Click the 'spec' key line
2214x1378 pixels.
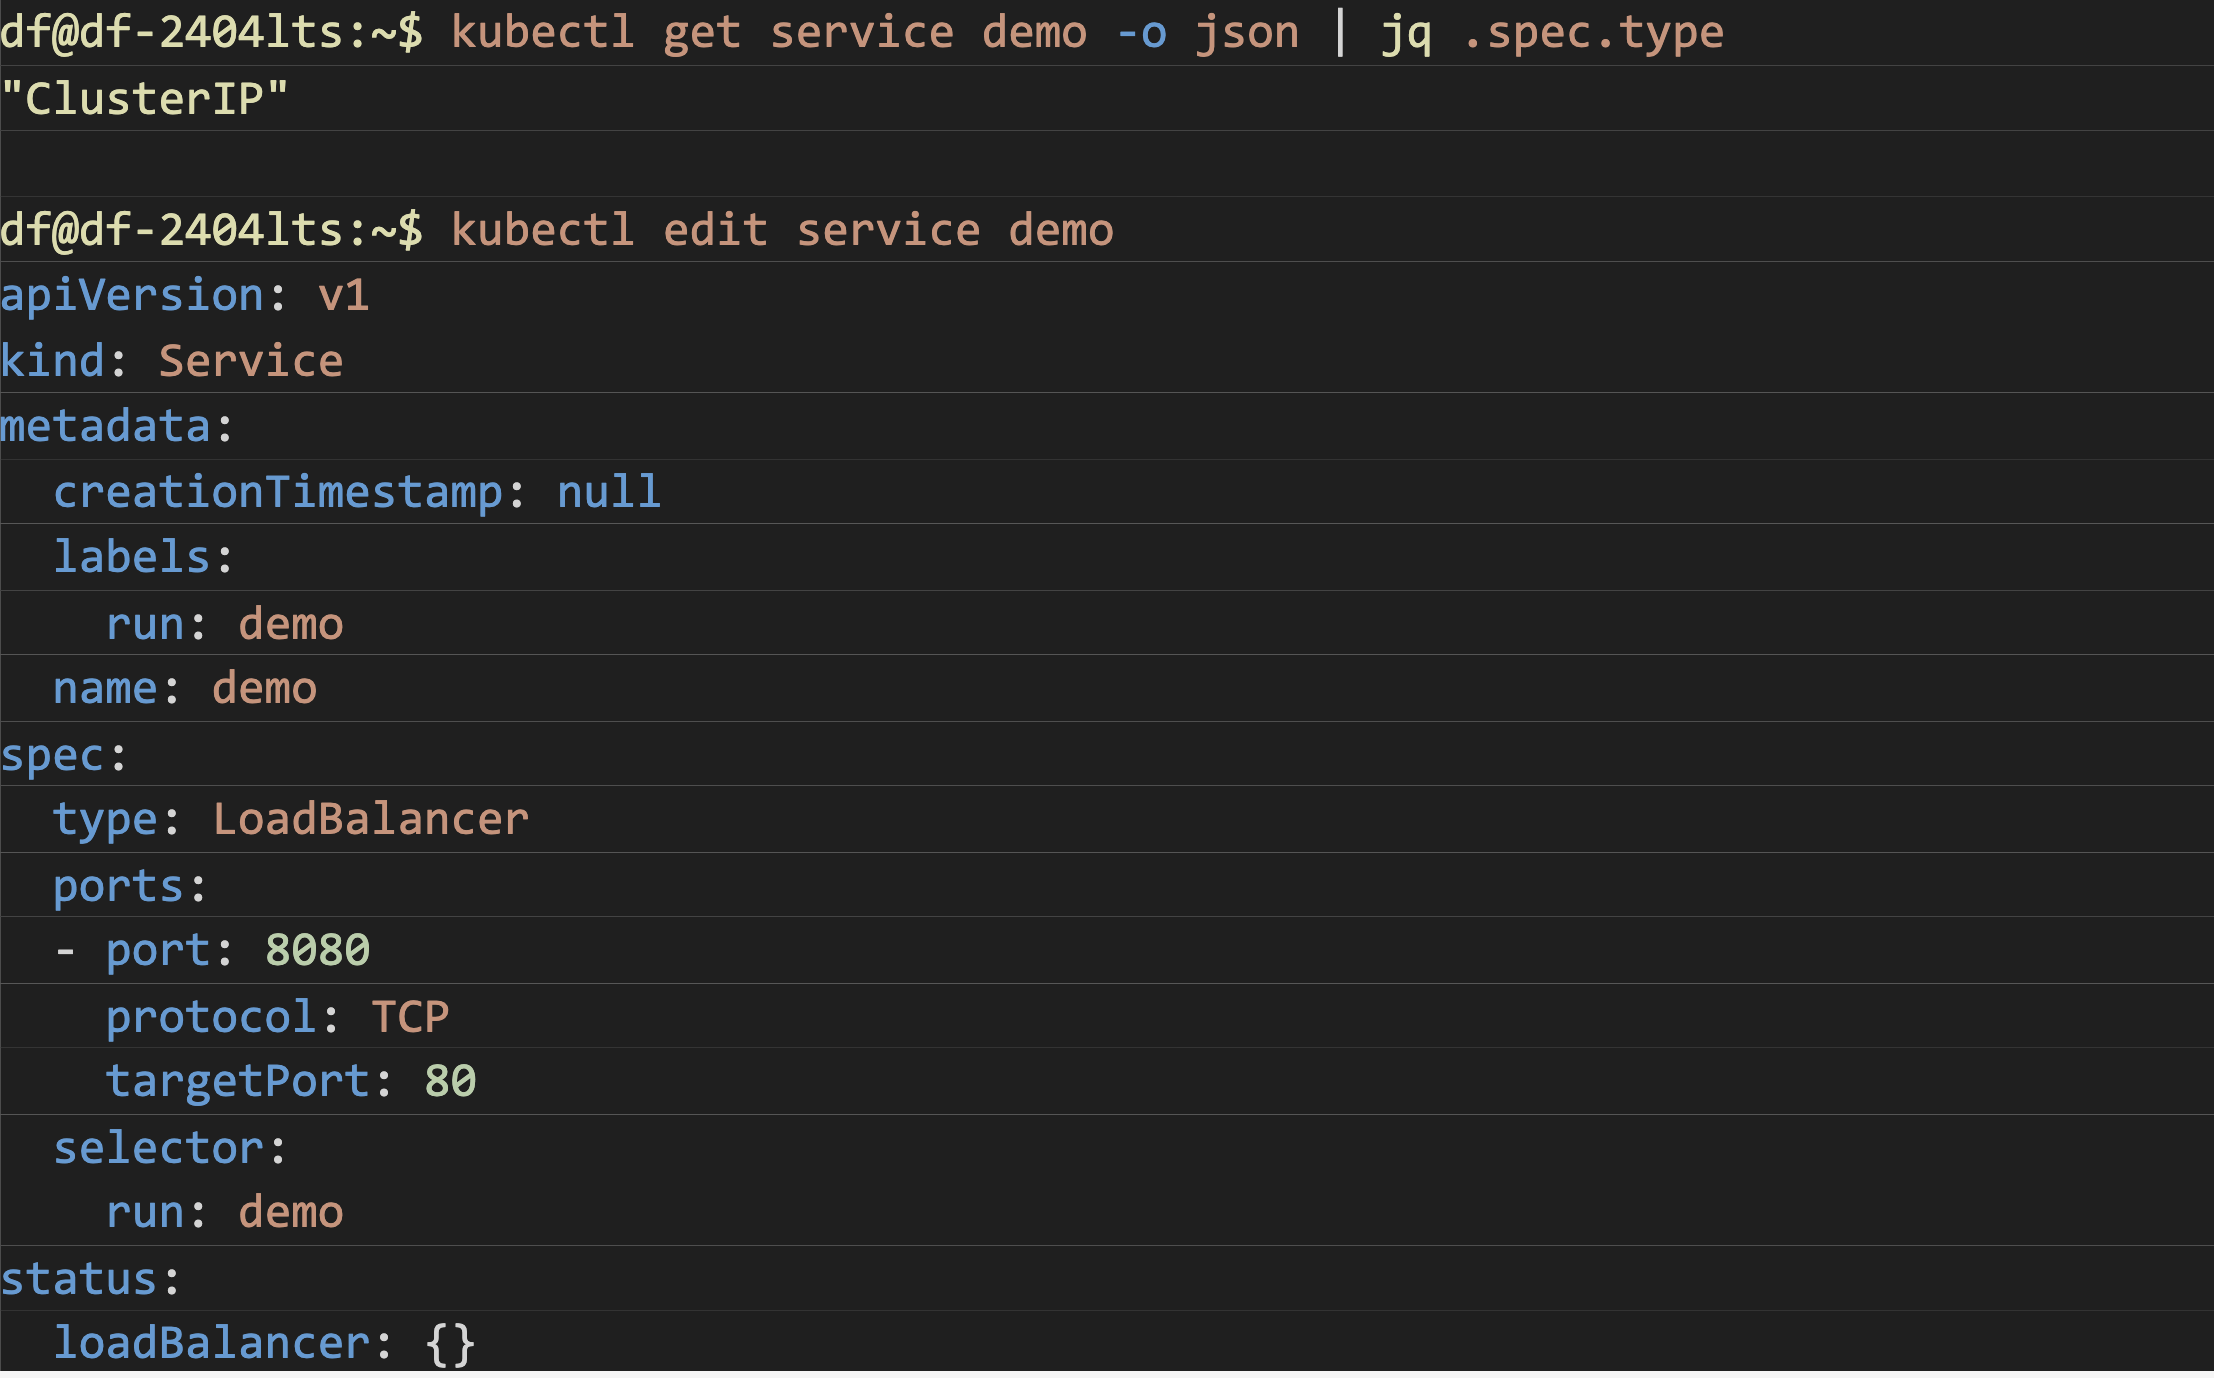coord(52,755)
